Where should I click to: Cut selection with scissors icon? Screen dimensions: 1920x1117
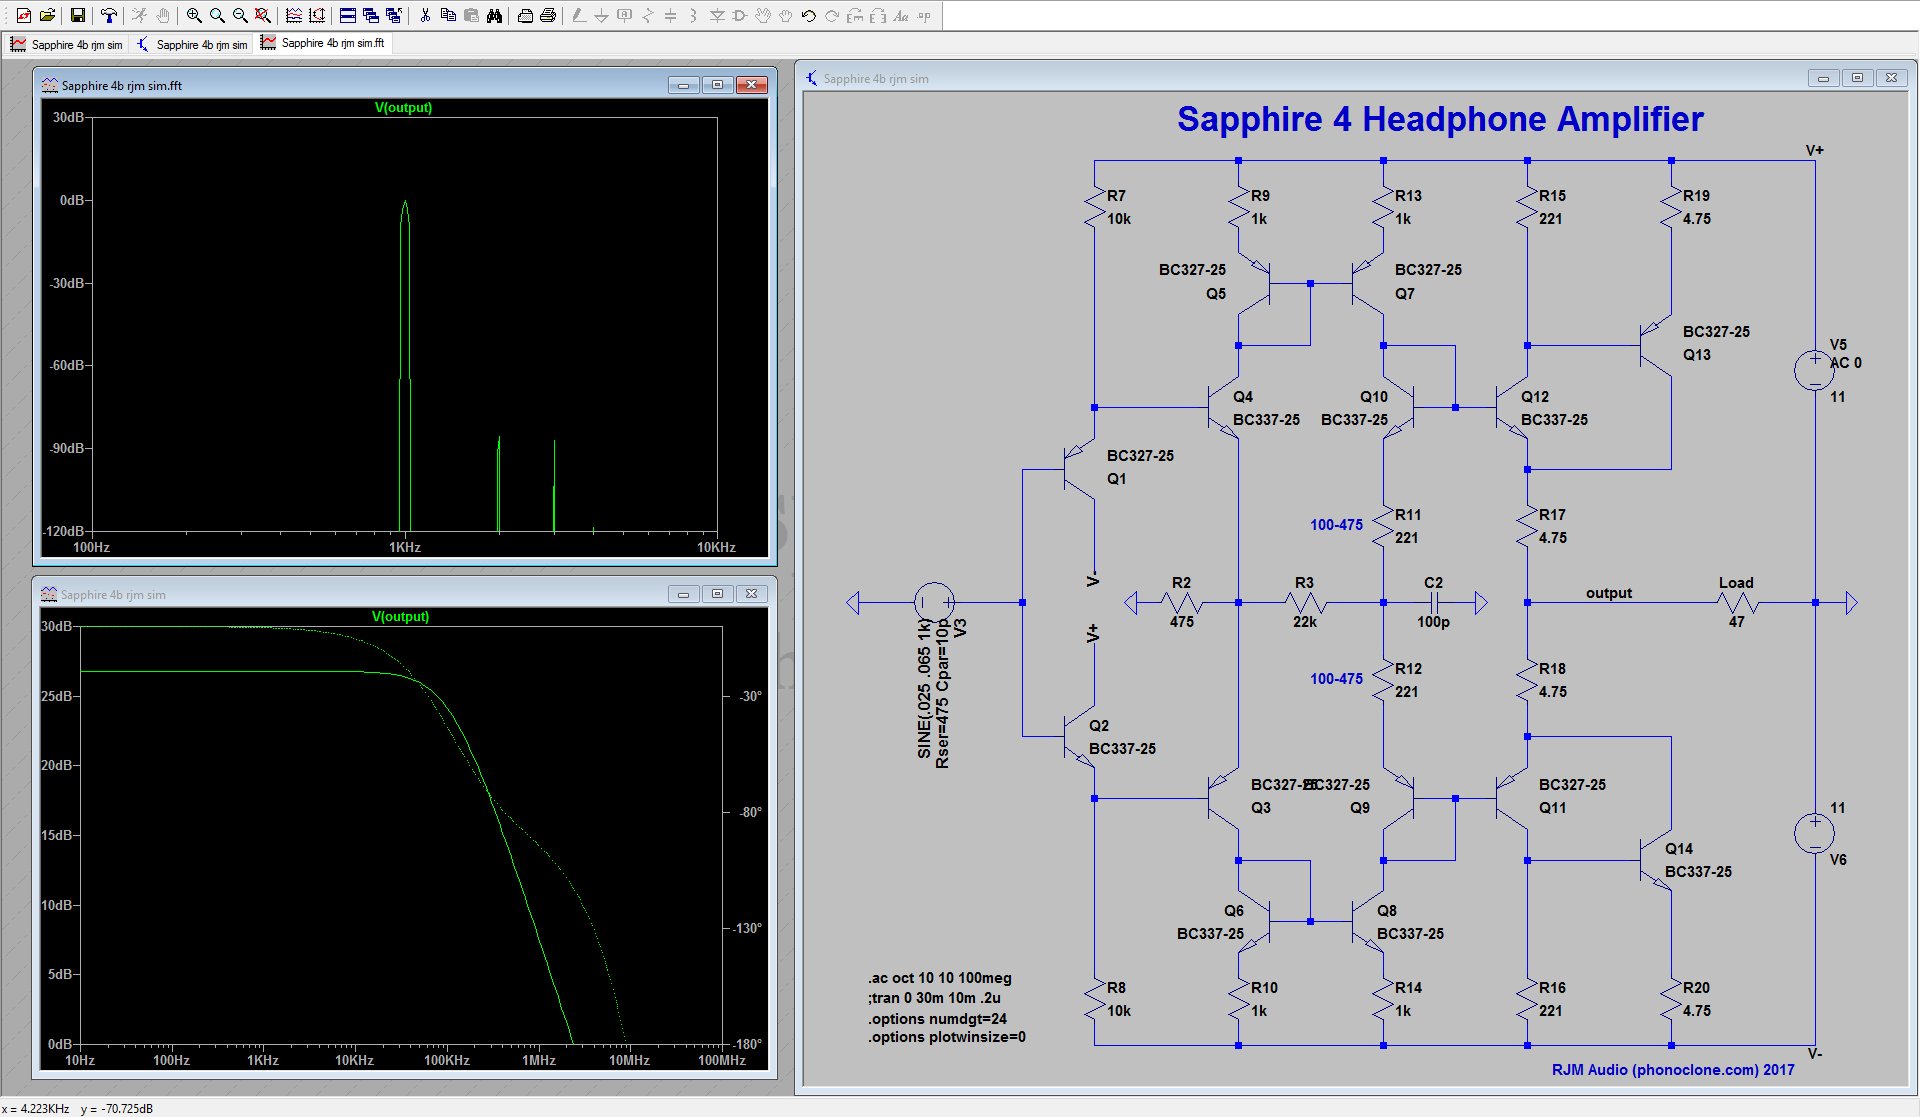click(x=425, y=15)
